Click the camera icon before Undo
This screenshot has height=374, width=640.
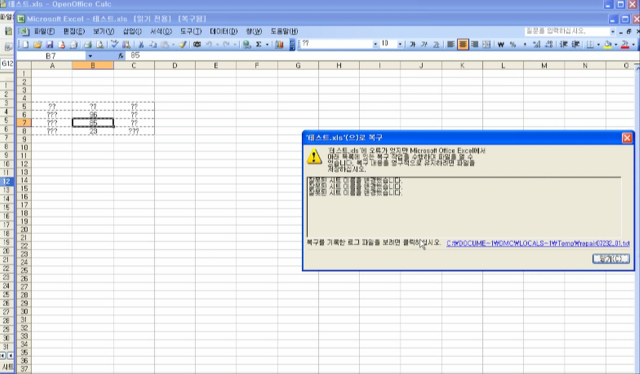(197, 44)
